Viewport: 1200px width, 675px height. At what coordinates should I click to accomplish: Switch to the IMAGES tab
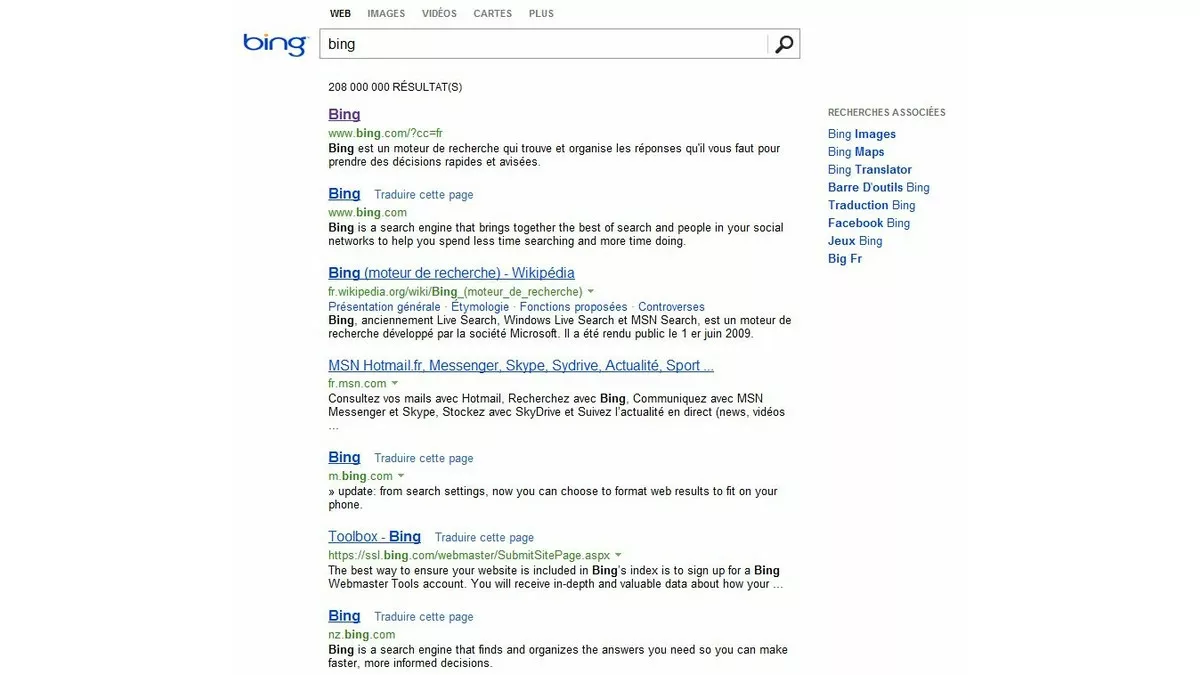click(x=386, y=13)
